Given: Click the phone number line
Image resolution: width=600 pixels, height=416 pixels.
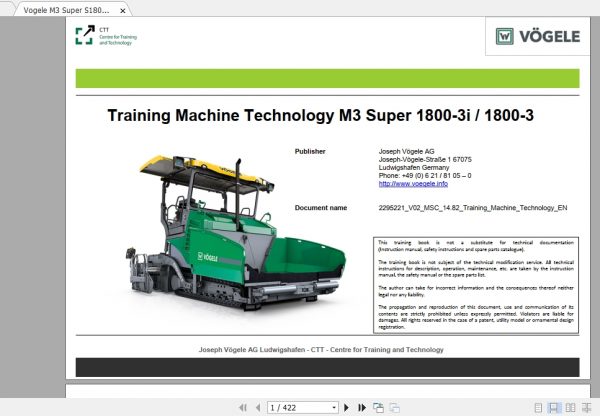Looking at the screenshot, I should [425, 176].
